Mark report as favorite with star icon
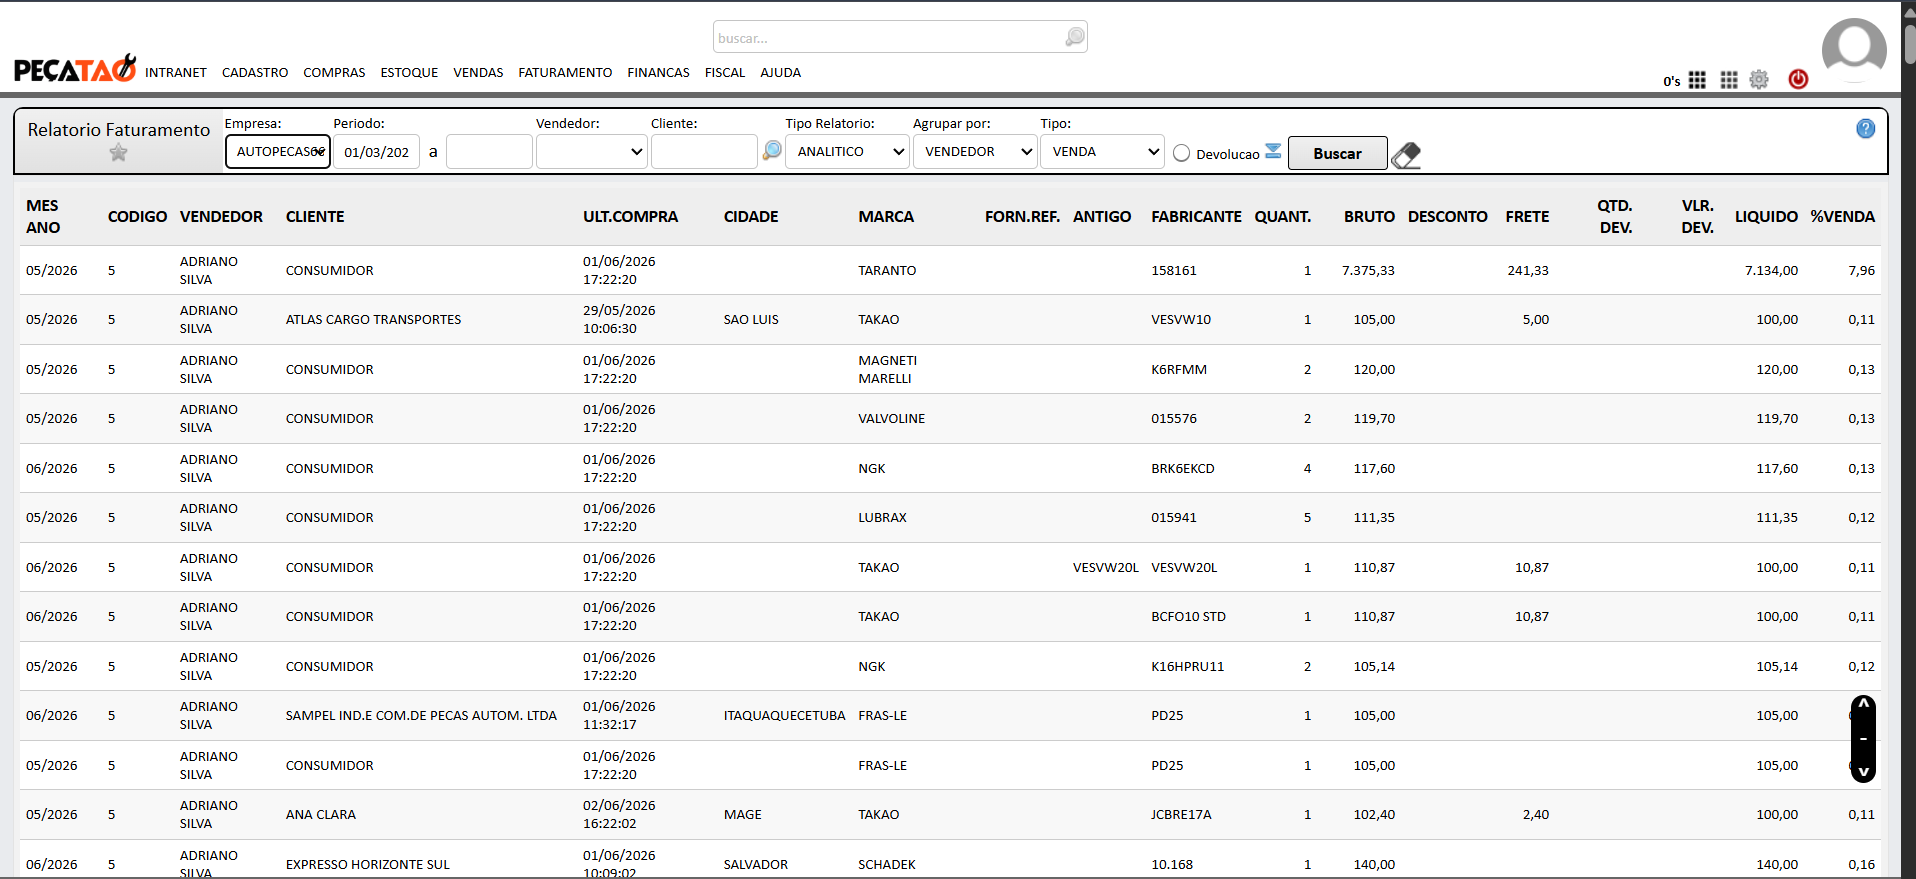Viewport: 1916px width, 879px height. (x=118, y=153)
